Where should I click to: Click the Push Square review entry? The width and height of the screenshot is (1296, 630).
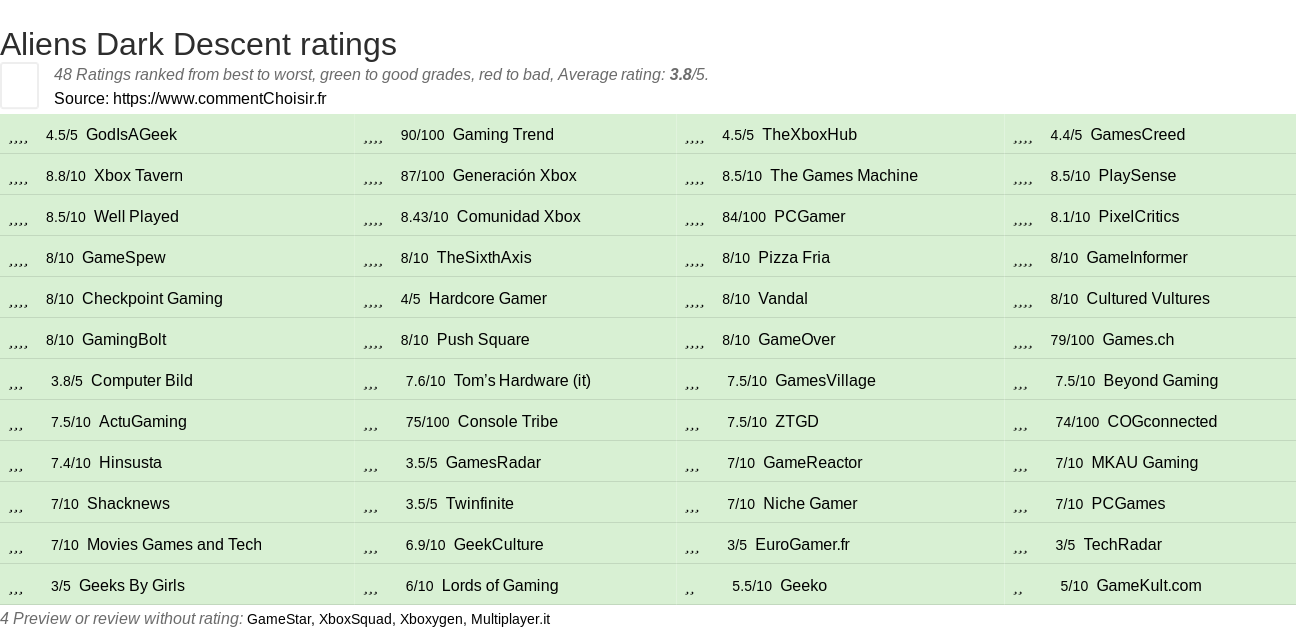pos(483,340)
